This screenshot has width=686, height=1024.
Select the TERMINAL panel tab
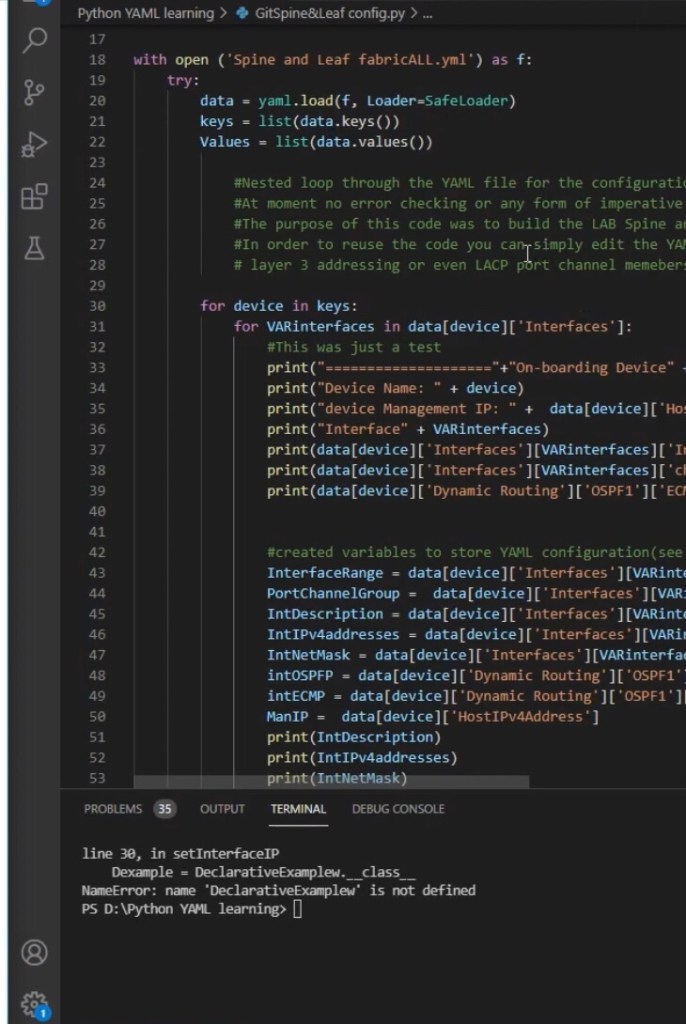[298, 809]
